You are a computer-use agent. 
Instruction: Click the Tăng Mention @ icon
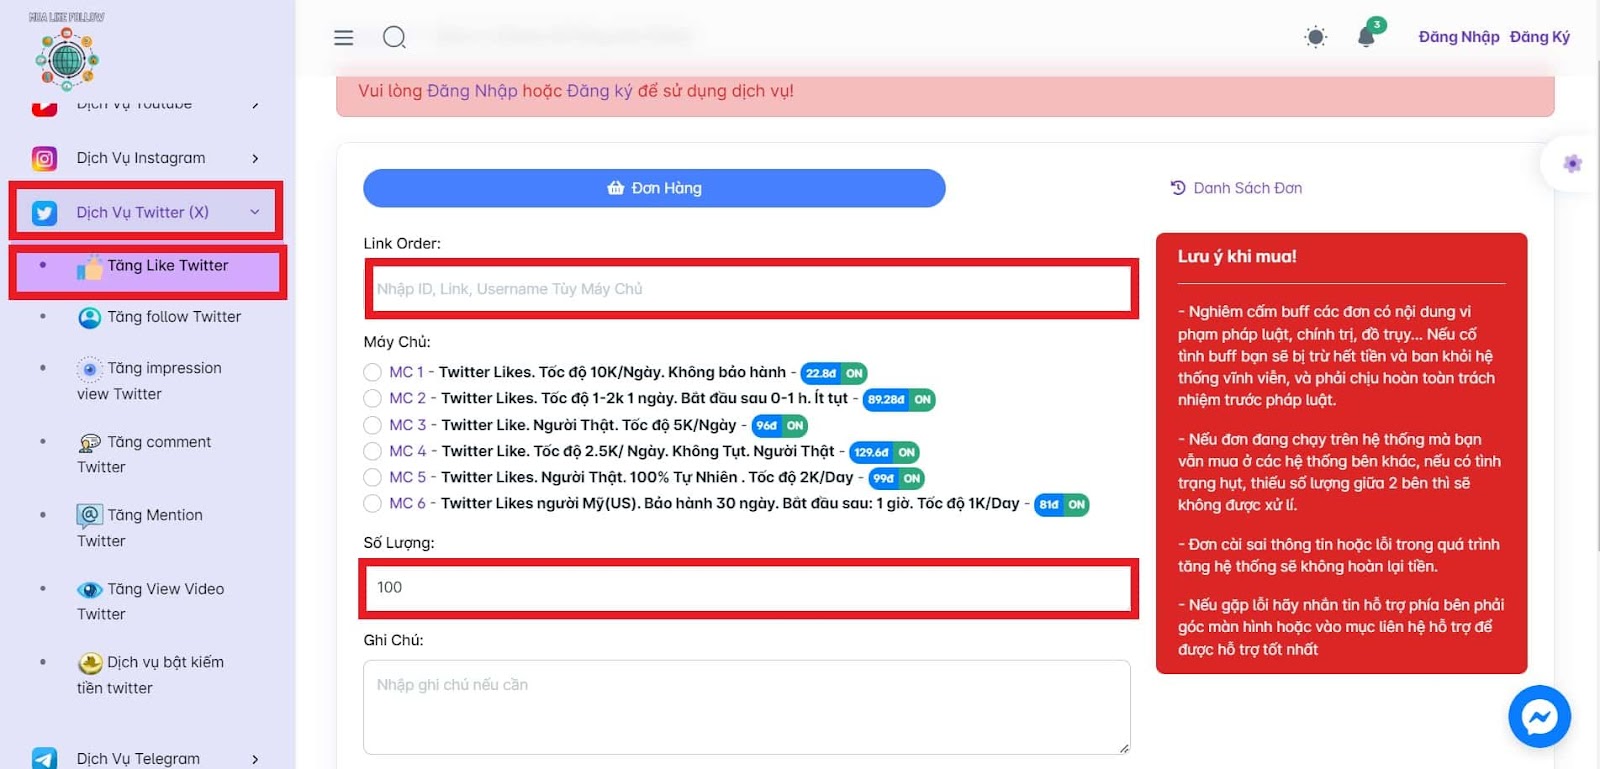pos(90,515)
